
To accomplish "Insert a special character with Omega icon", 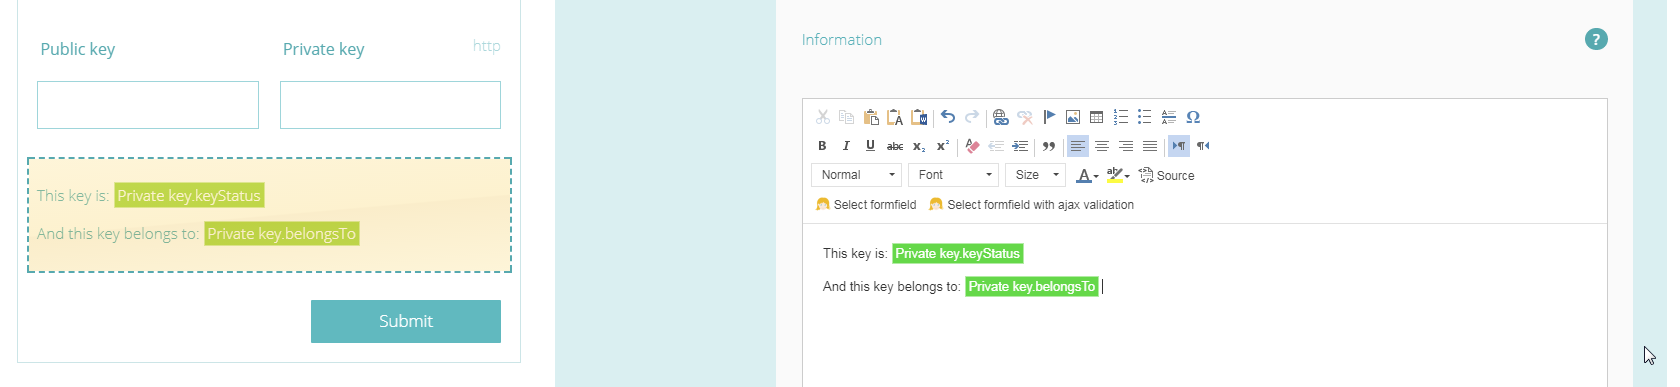I will point(1193,117).
